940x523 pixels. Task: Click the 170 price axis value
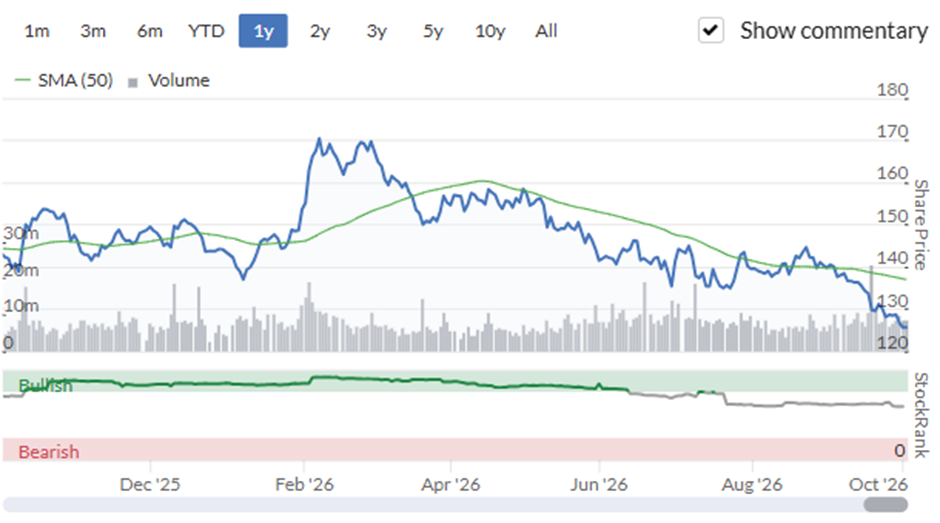pos(892,131)
